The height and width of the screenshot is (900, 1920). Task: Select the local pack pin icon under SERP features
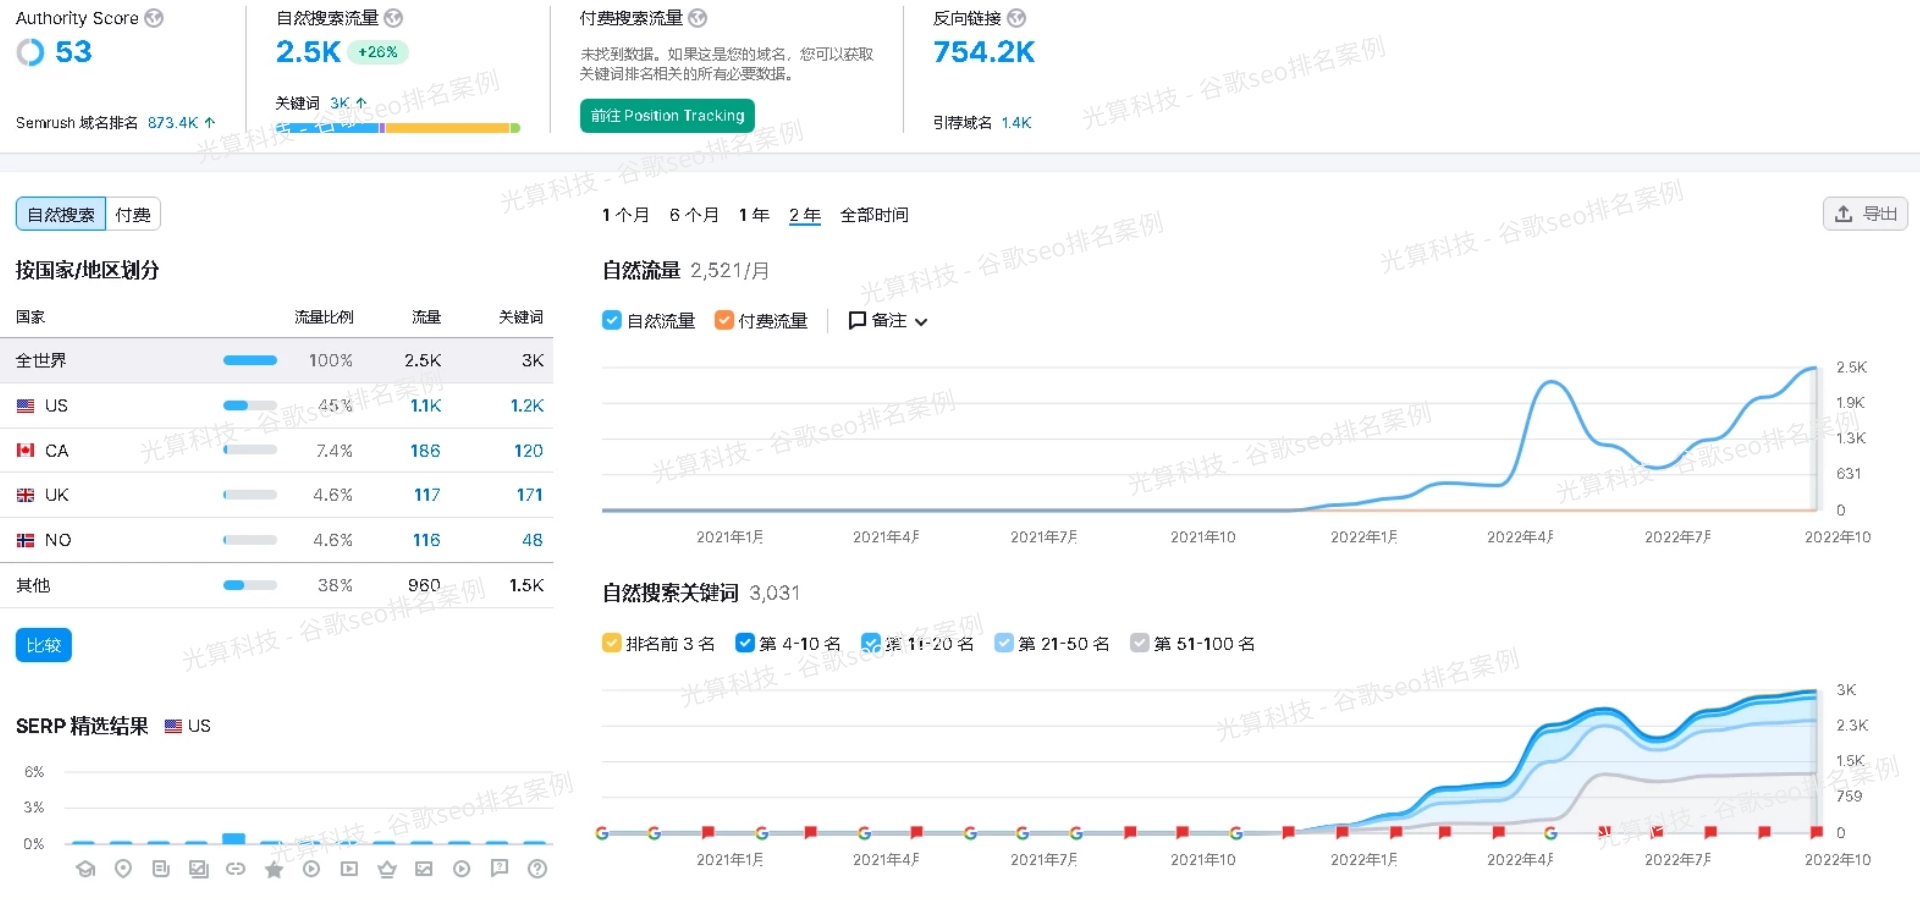[x=123, y=869]
